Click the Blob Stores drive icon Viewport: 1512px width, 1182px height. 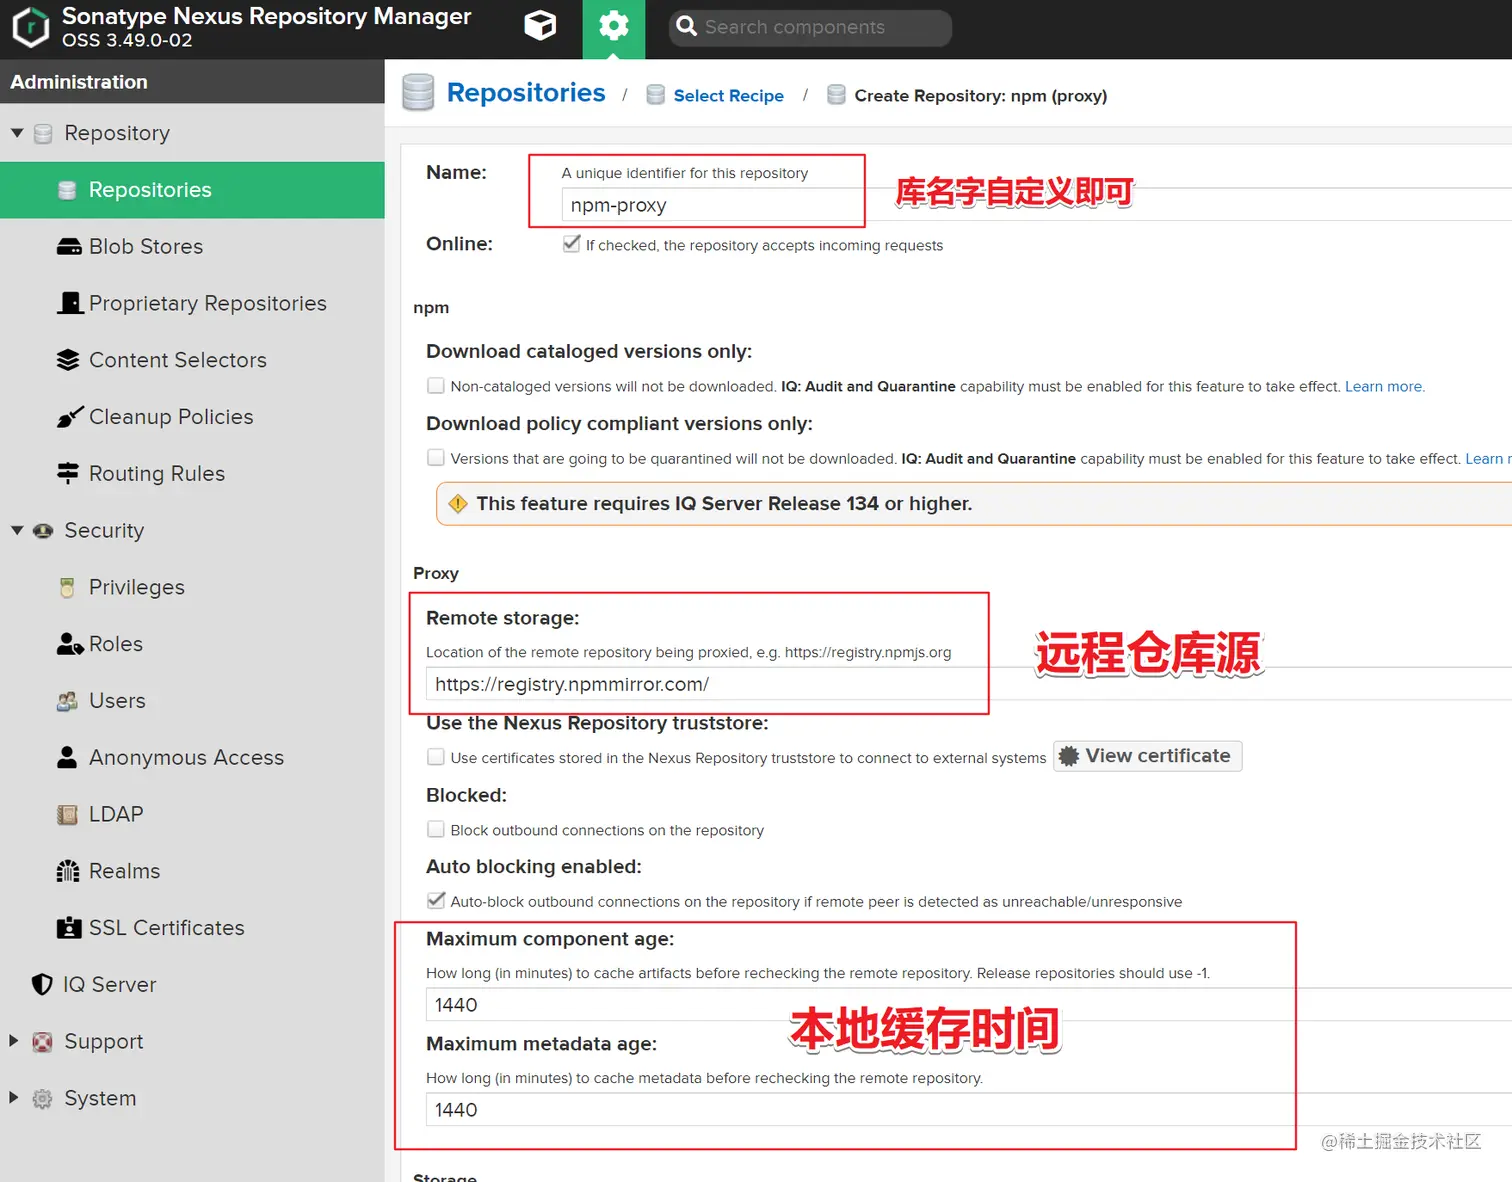[69, 247]
